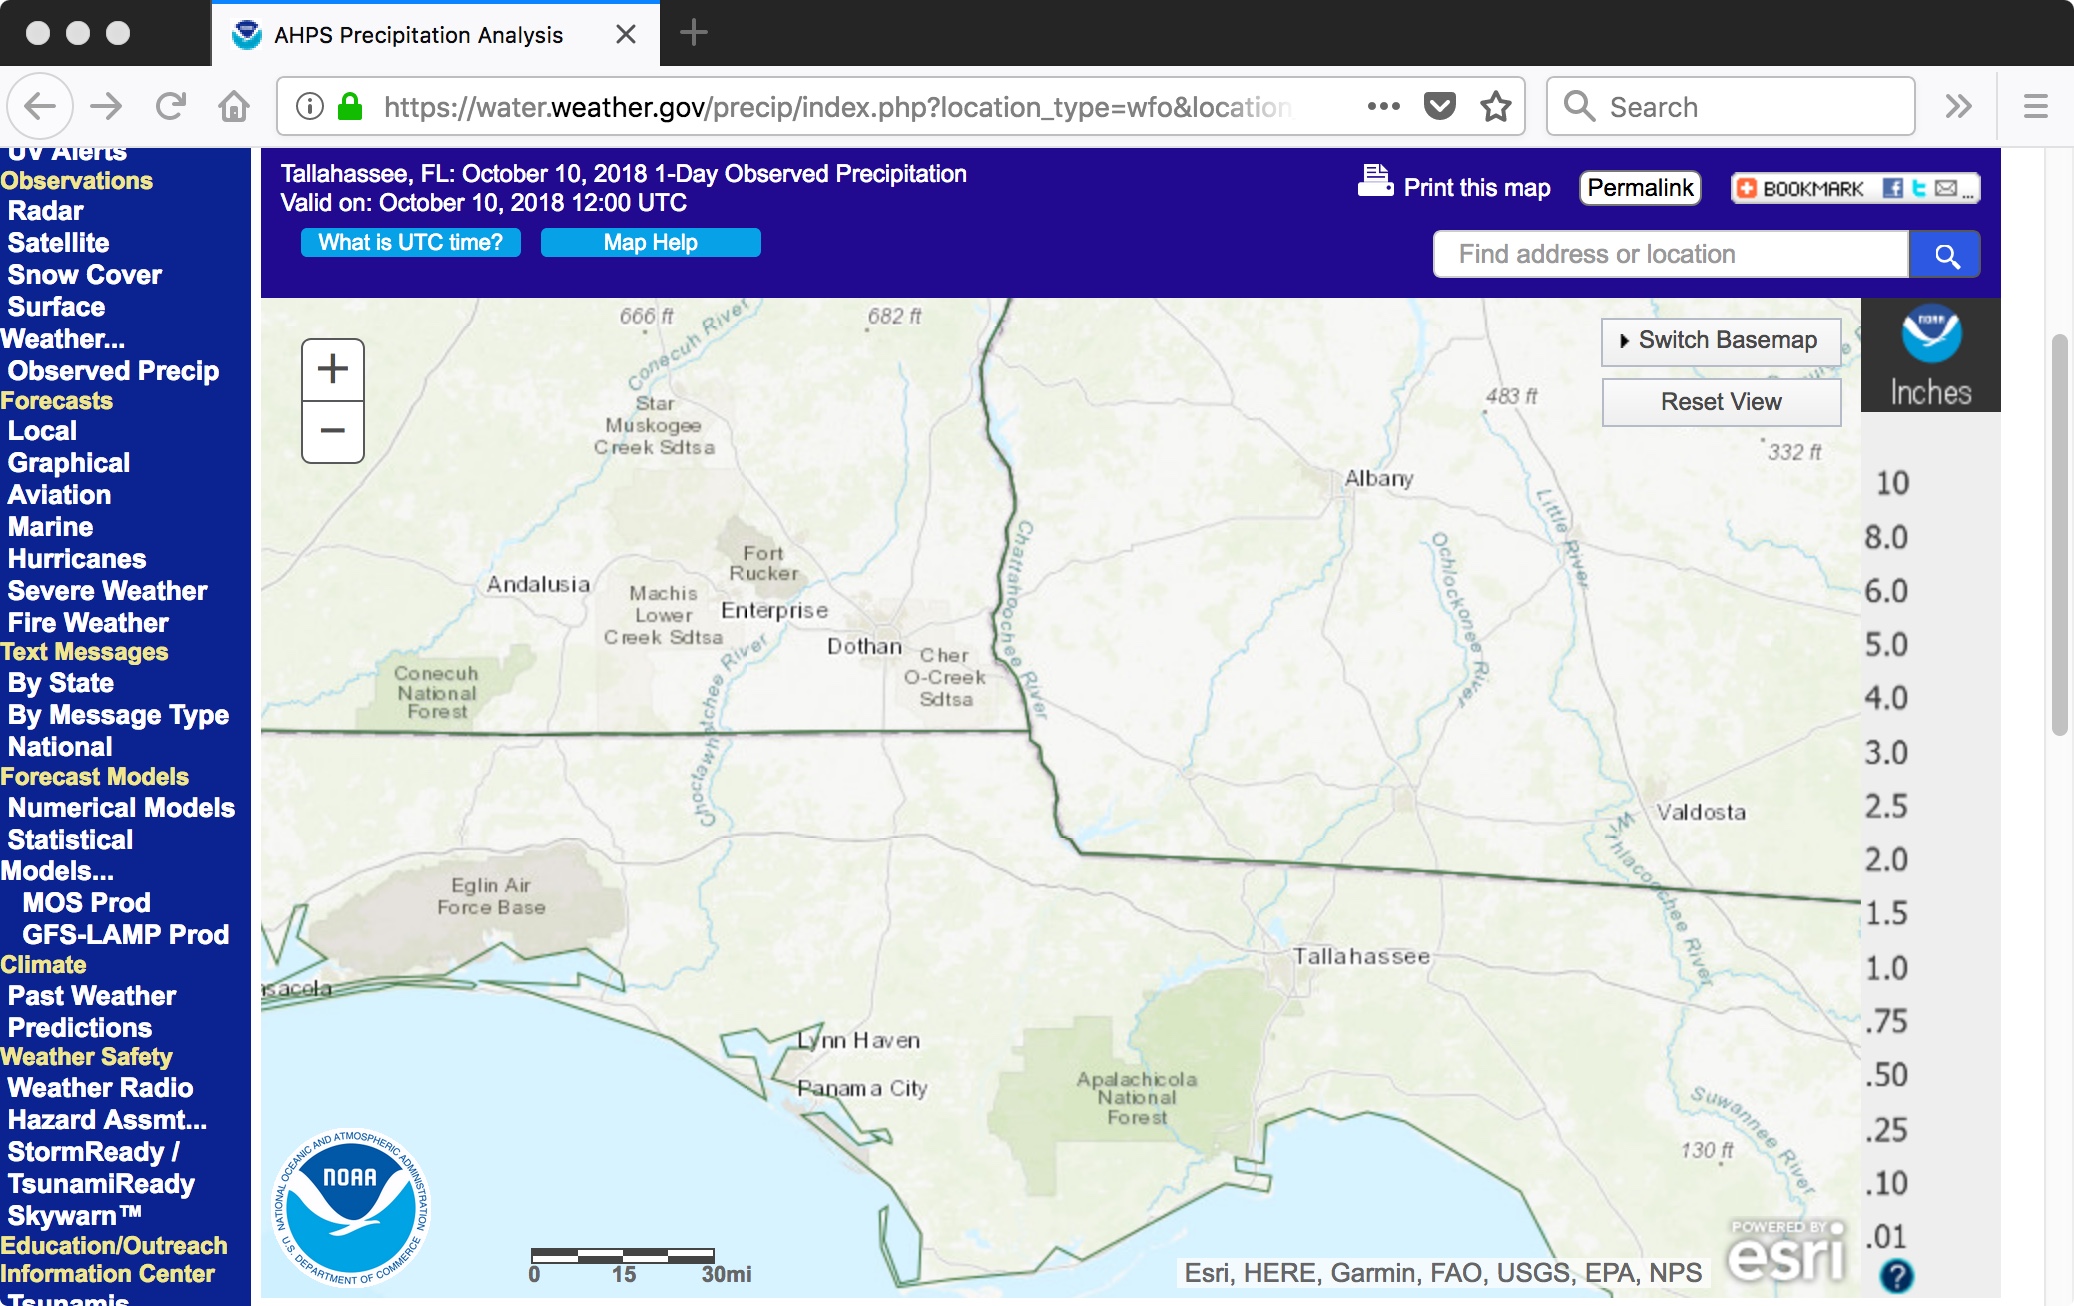
Task: Close the AHPS Precipitation Analysis tab
Action: tap(626, 34)
